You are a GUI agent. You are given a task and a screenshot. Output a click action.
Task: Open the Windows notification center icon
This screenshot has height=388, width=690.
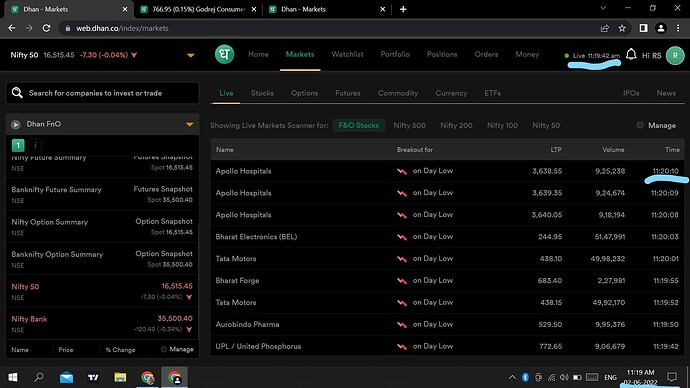pos(672,377)
